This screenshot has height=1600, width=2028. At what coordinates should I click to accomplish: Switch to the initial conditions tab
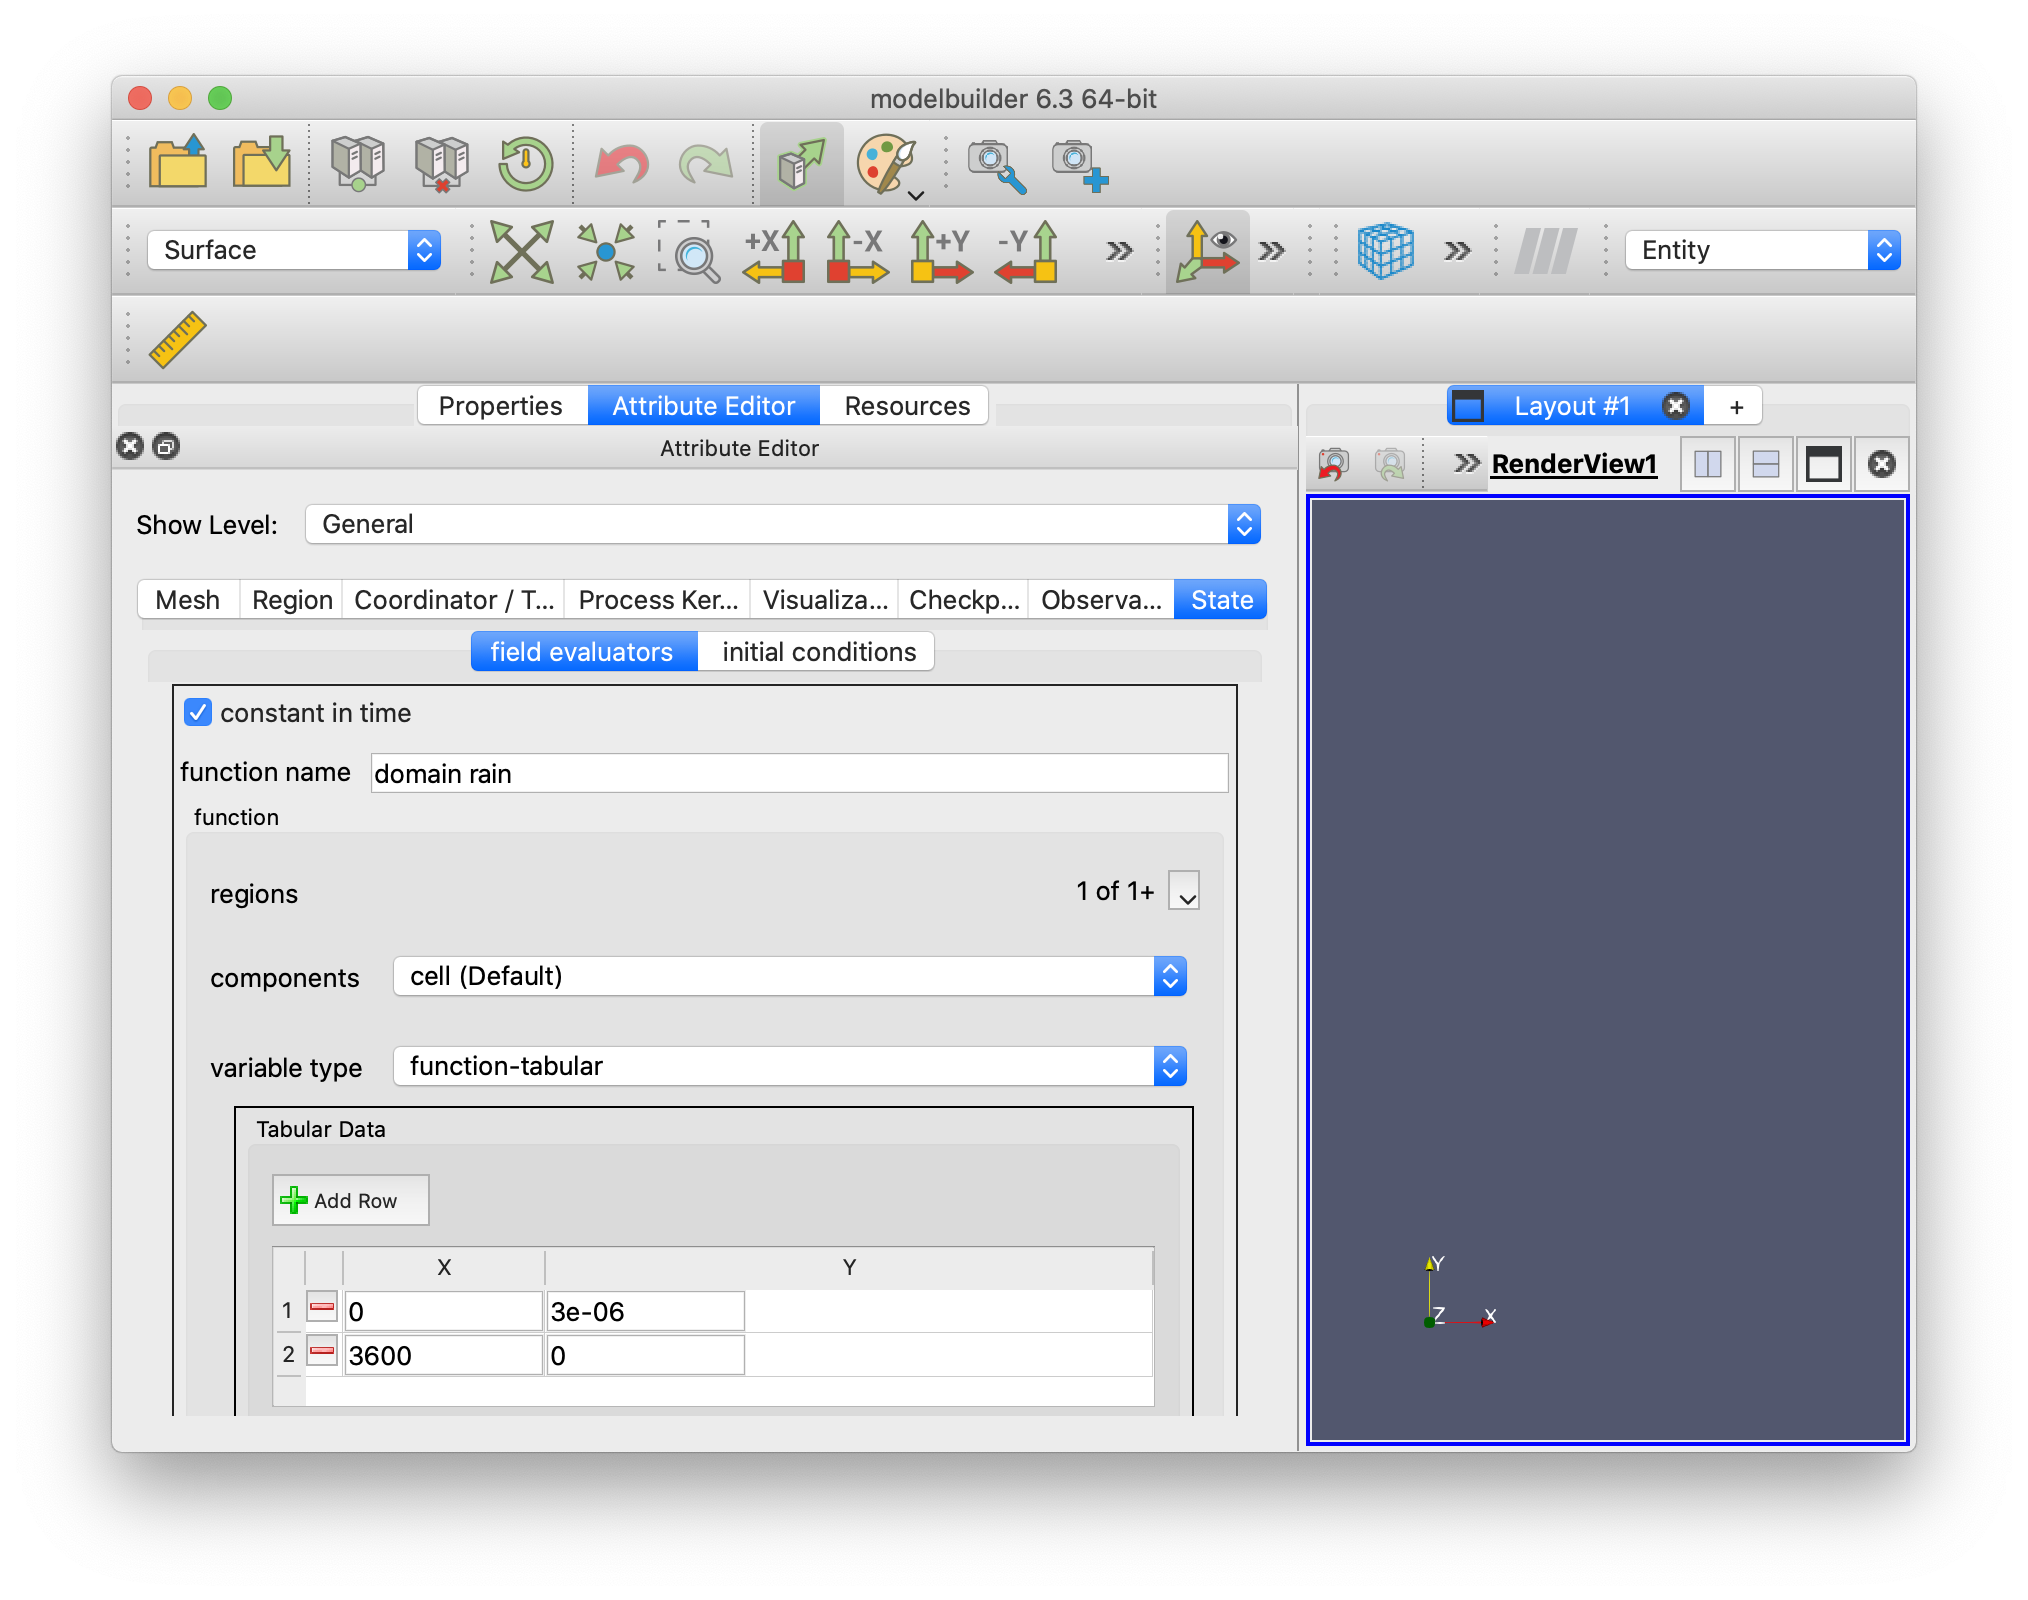click(818, 652)
